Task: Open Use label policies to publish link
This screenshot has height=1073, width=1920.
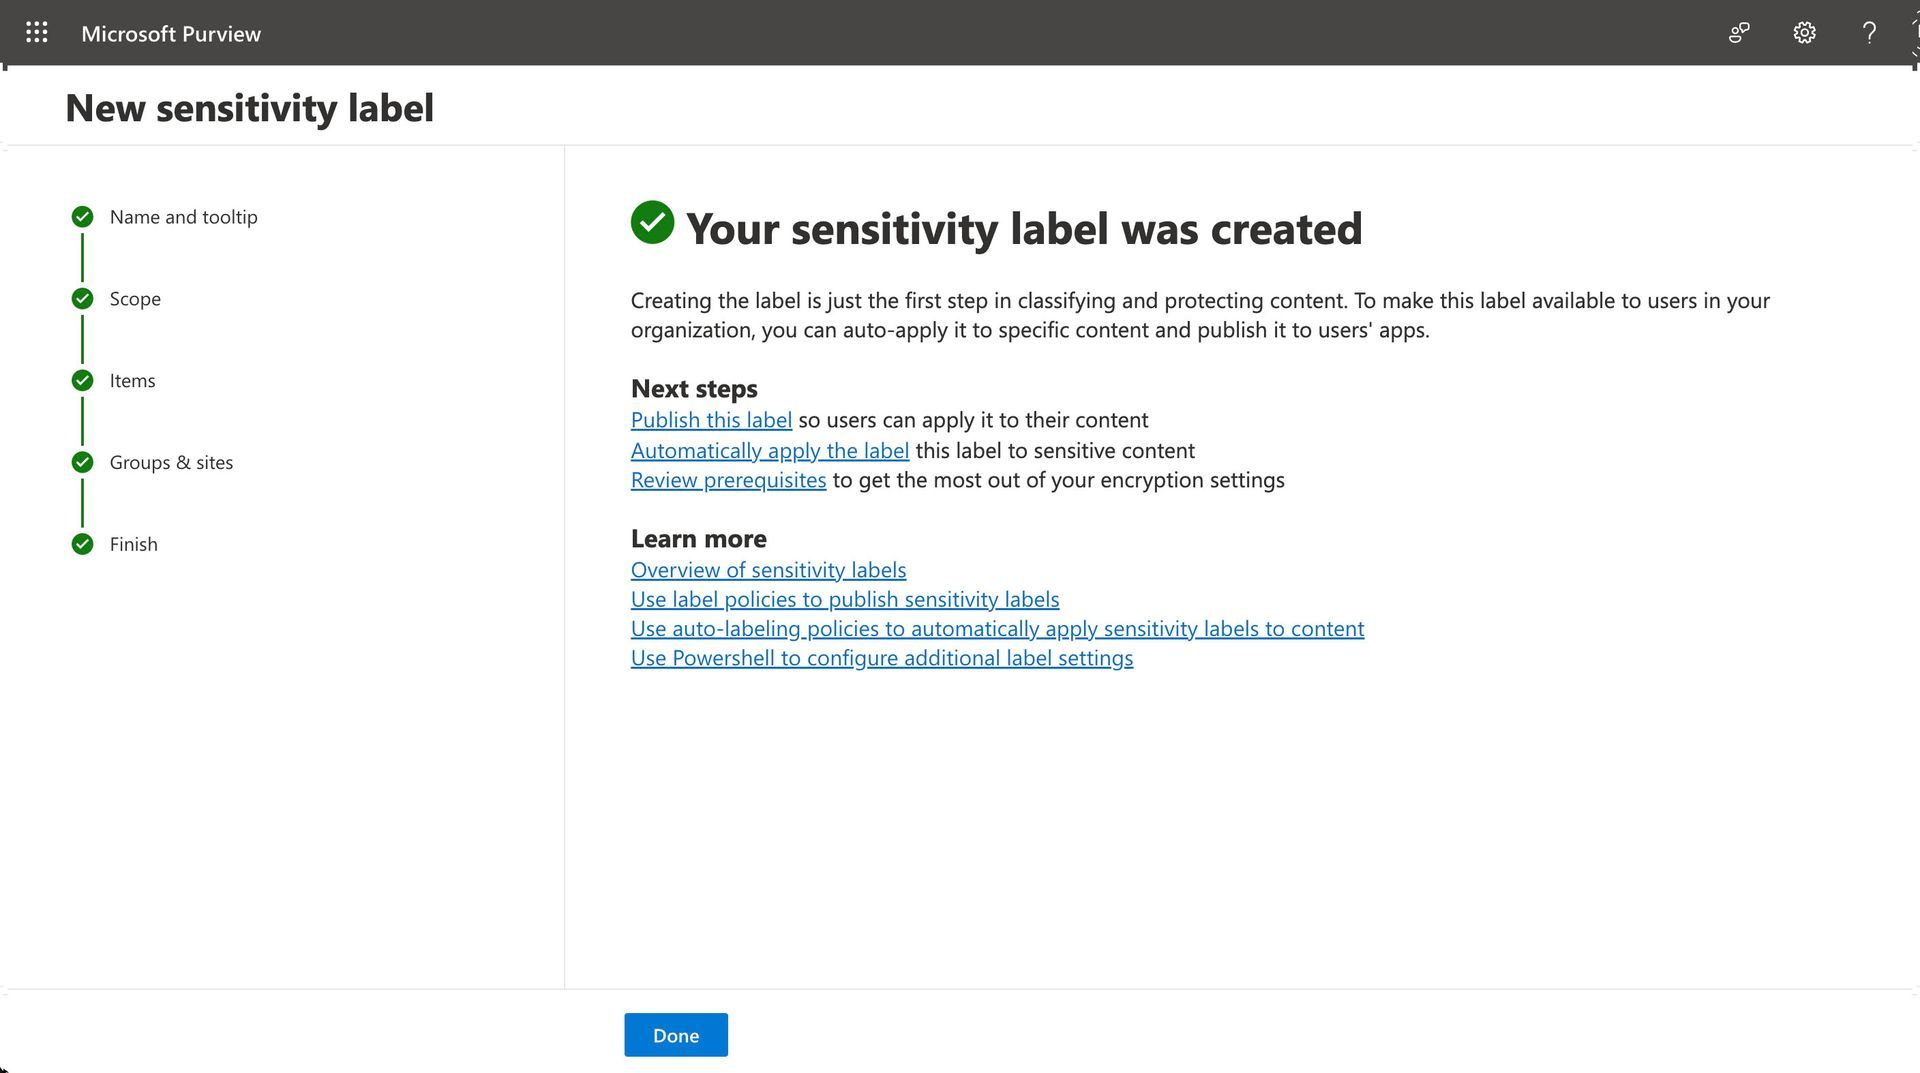Action: pyautogui.click(x=845, y=599)
